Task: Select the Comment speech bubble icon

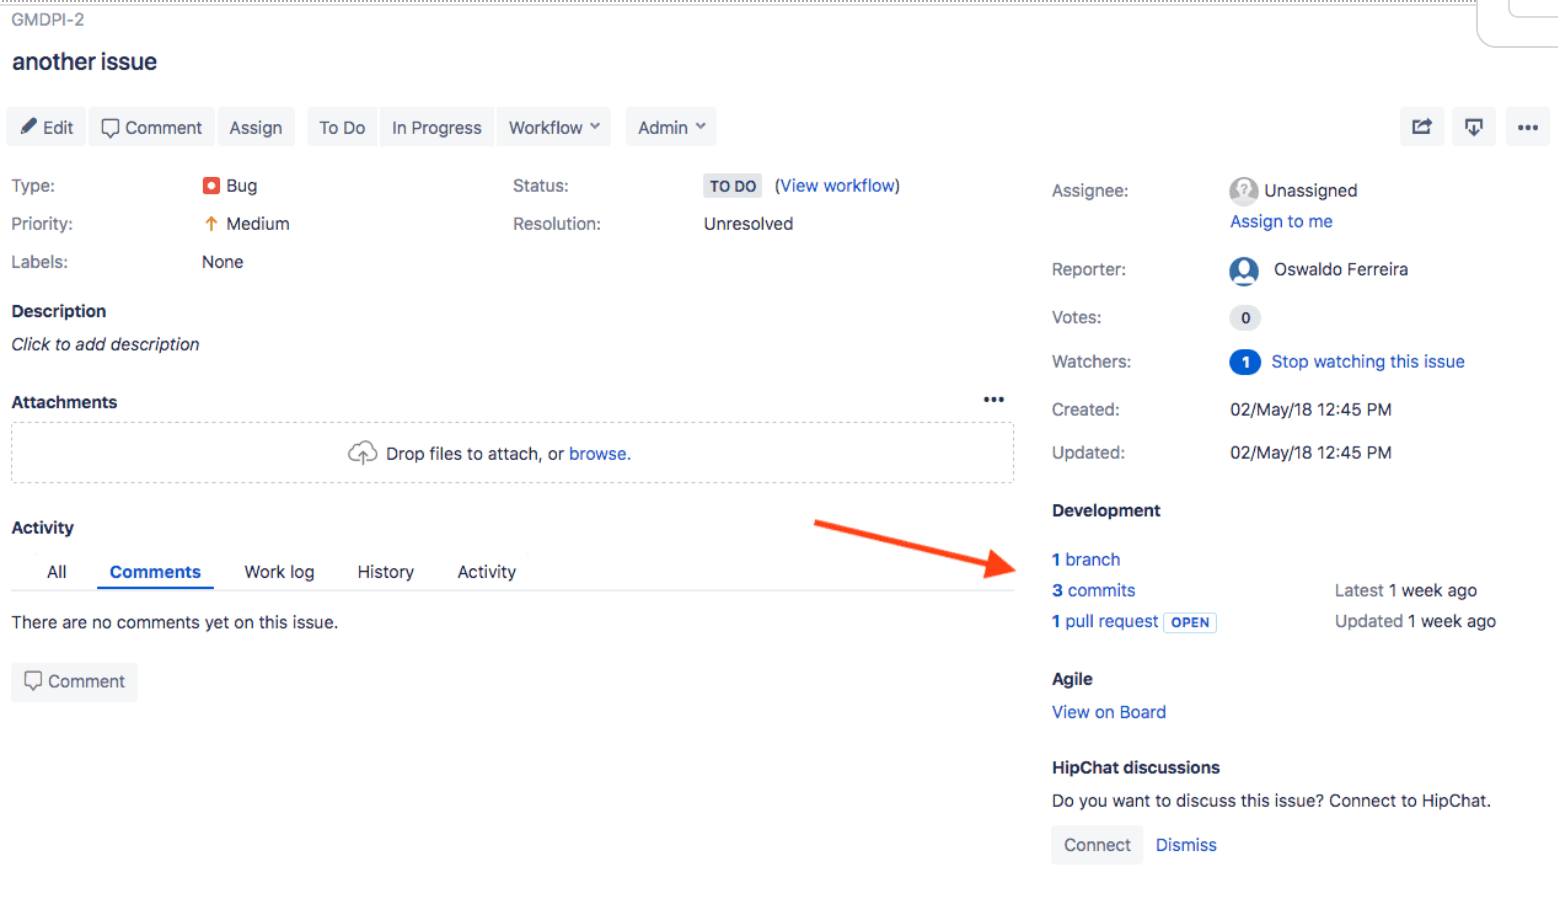Action: pyautogui.click(x=112, y=127)
